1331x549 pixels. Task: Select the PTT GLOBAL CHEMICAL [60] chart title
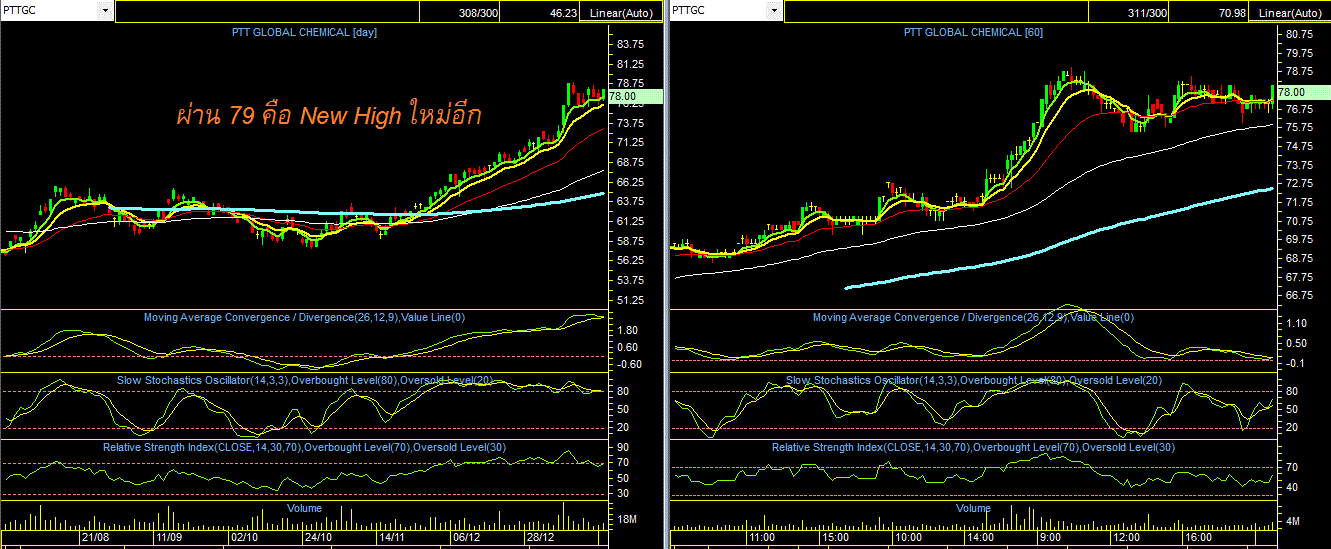(x=973, y=32)
